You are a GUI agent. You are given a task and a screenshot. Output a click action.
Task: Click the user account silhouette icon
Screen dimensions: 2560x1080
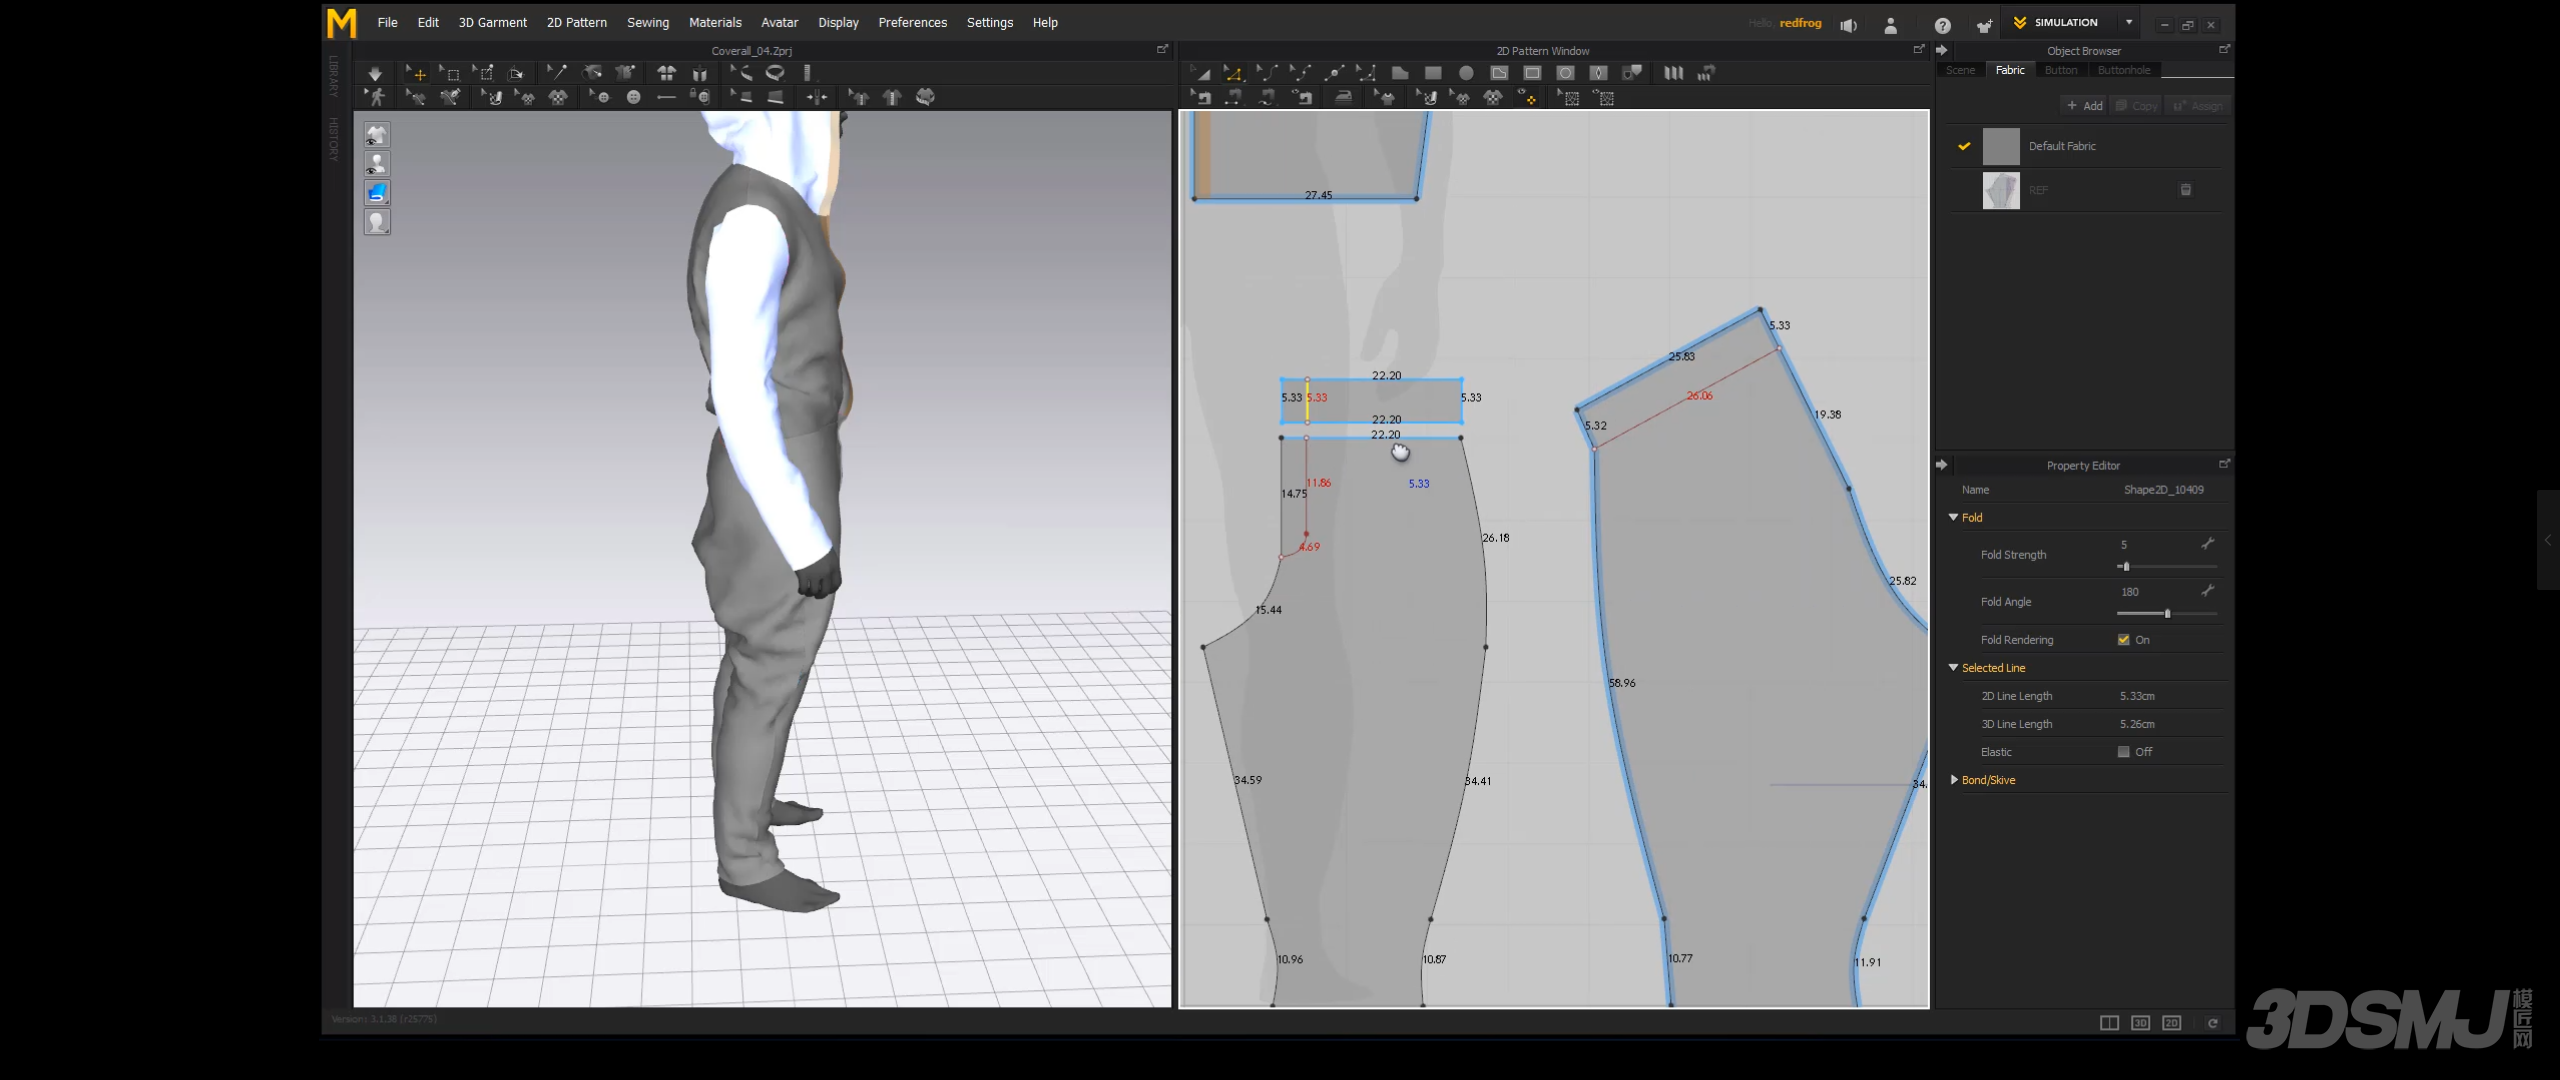(x=1890, y=25)
